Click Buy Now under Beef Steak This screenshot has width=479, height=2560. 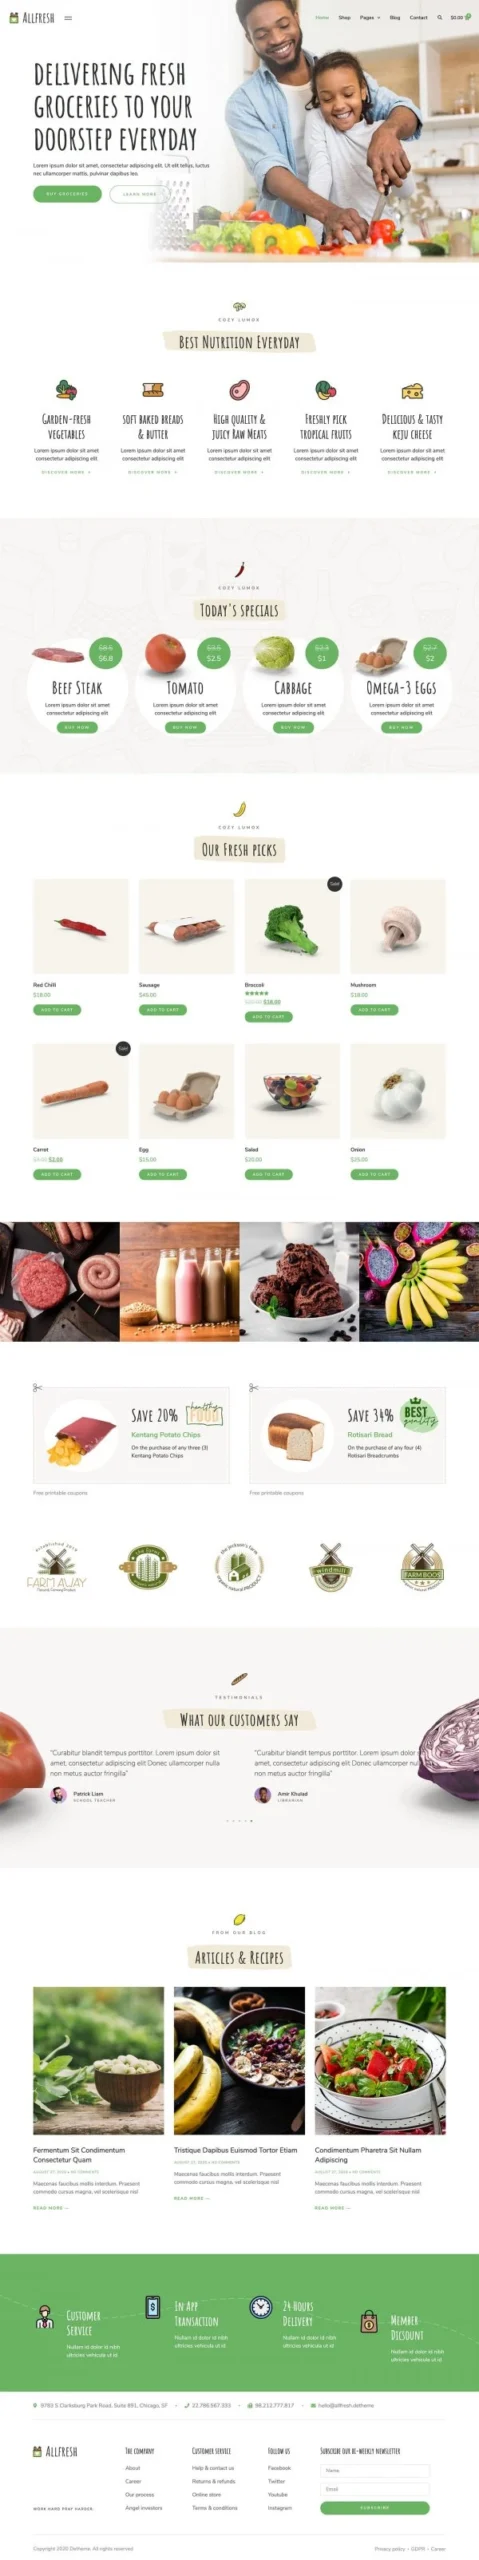(x=77, y=727)
